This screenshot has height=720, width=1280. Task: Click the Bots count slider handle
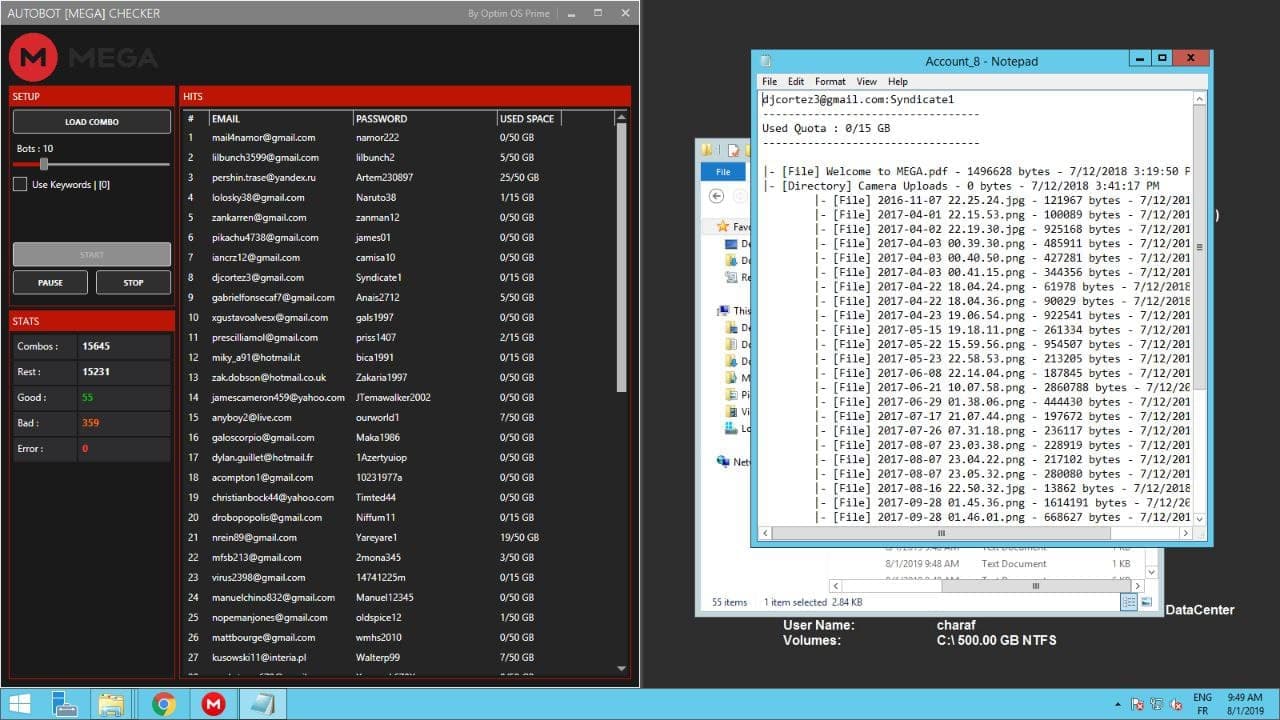pyautogui.click(x=44, y=164)
